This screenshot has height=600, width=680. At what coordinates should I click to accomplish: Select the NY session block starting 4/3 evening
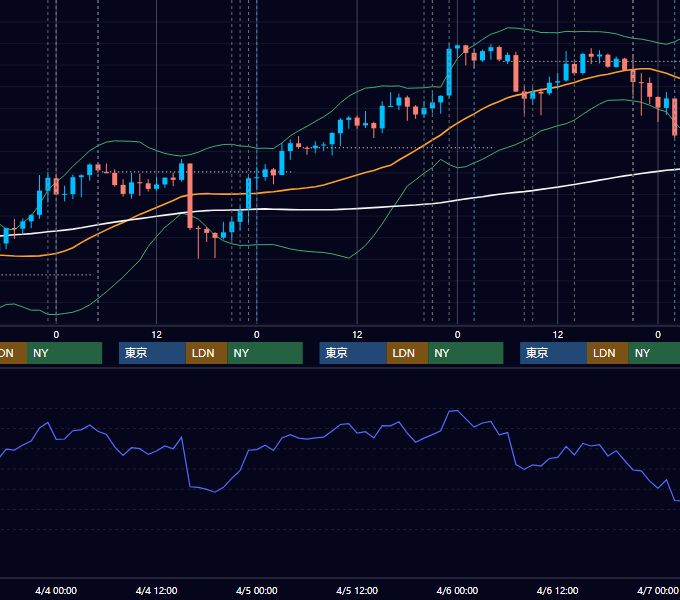tap(64, 353)
